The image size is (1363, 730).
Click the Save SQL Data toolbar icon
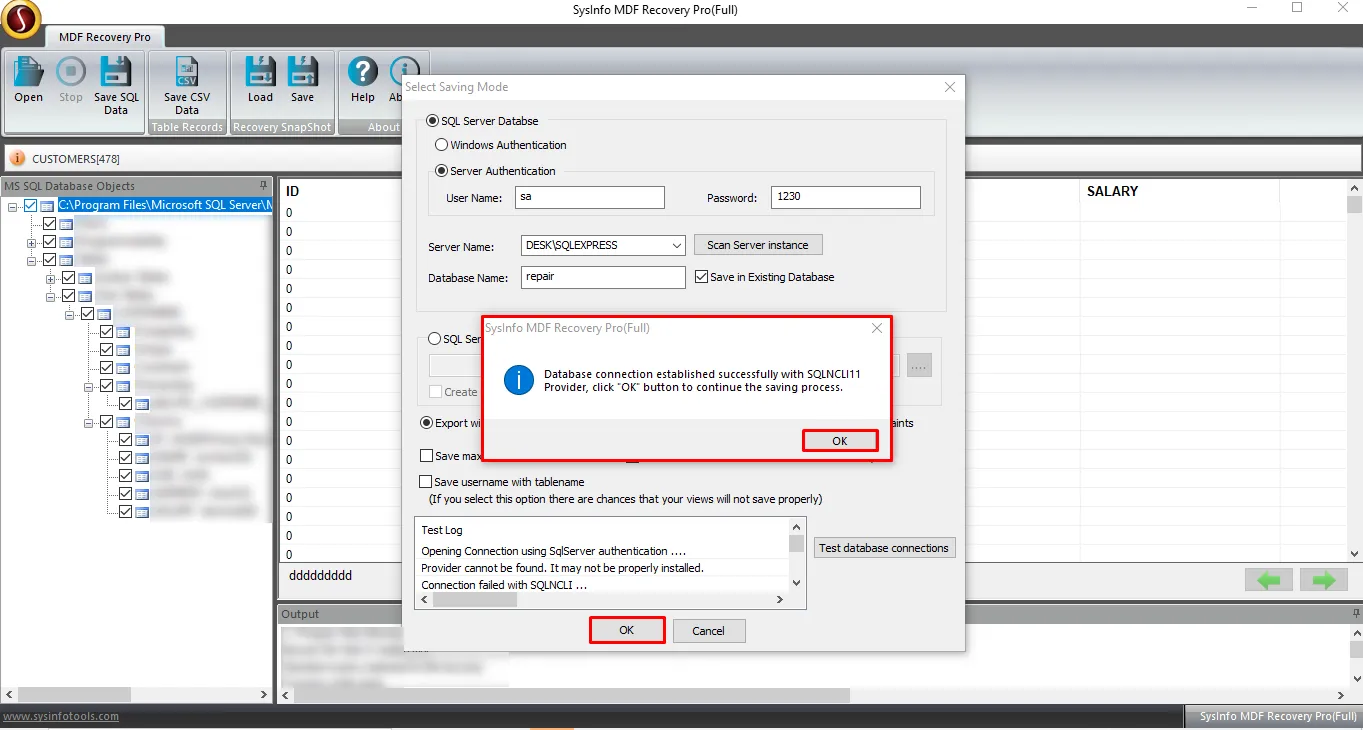[x=116, y=72]
